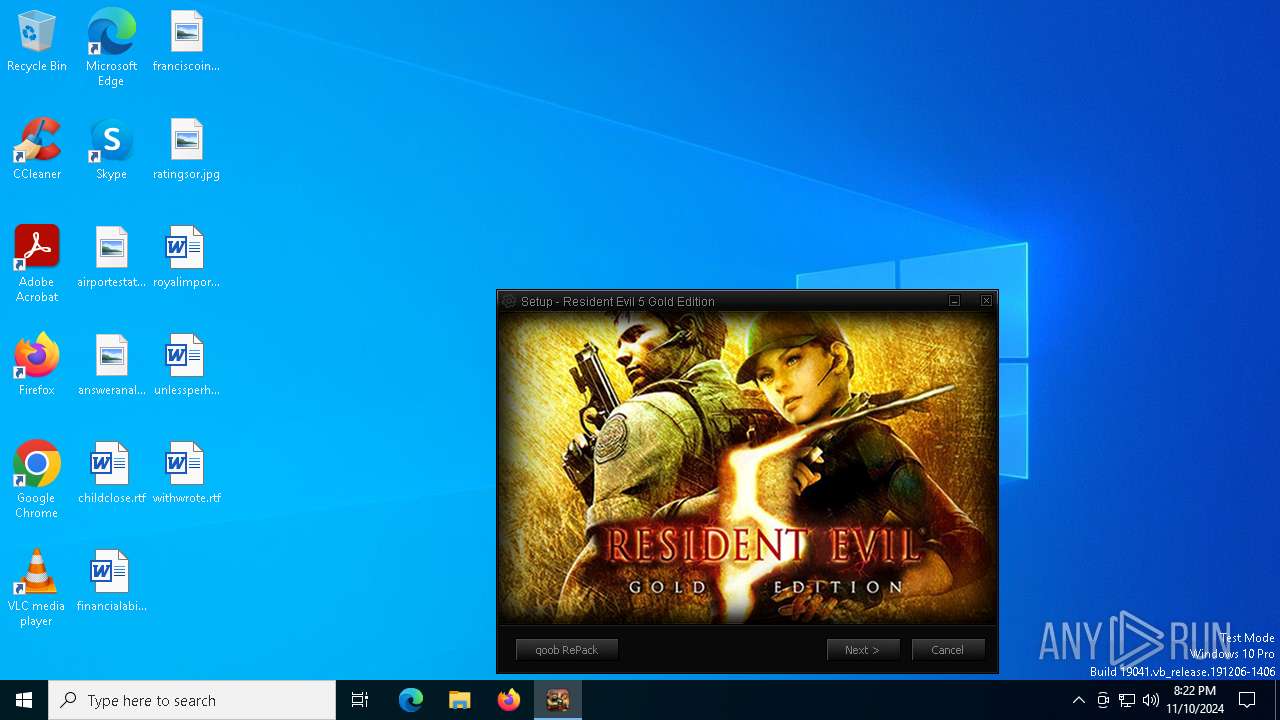
Task: Show hidden system tray icons
Action: tap(1078, 700)
